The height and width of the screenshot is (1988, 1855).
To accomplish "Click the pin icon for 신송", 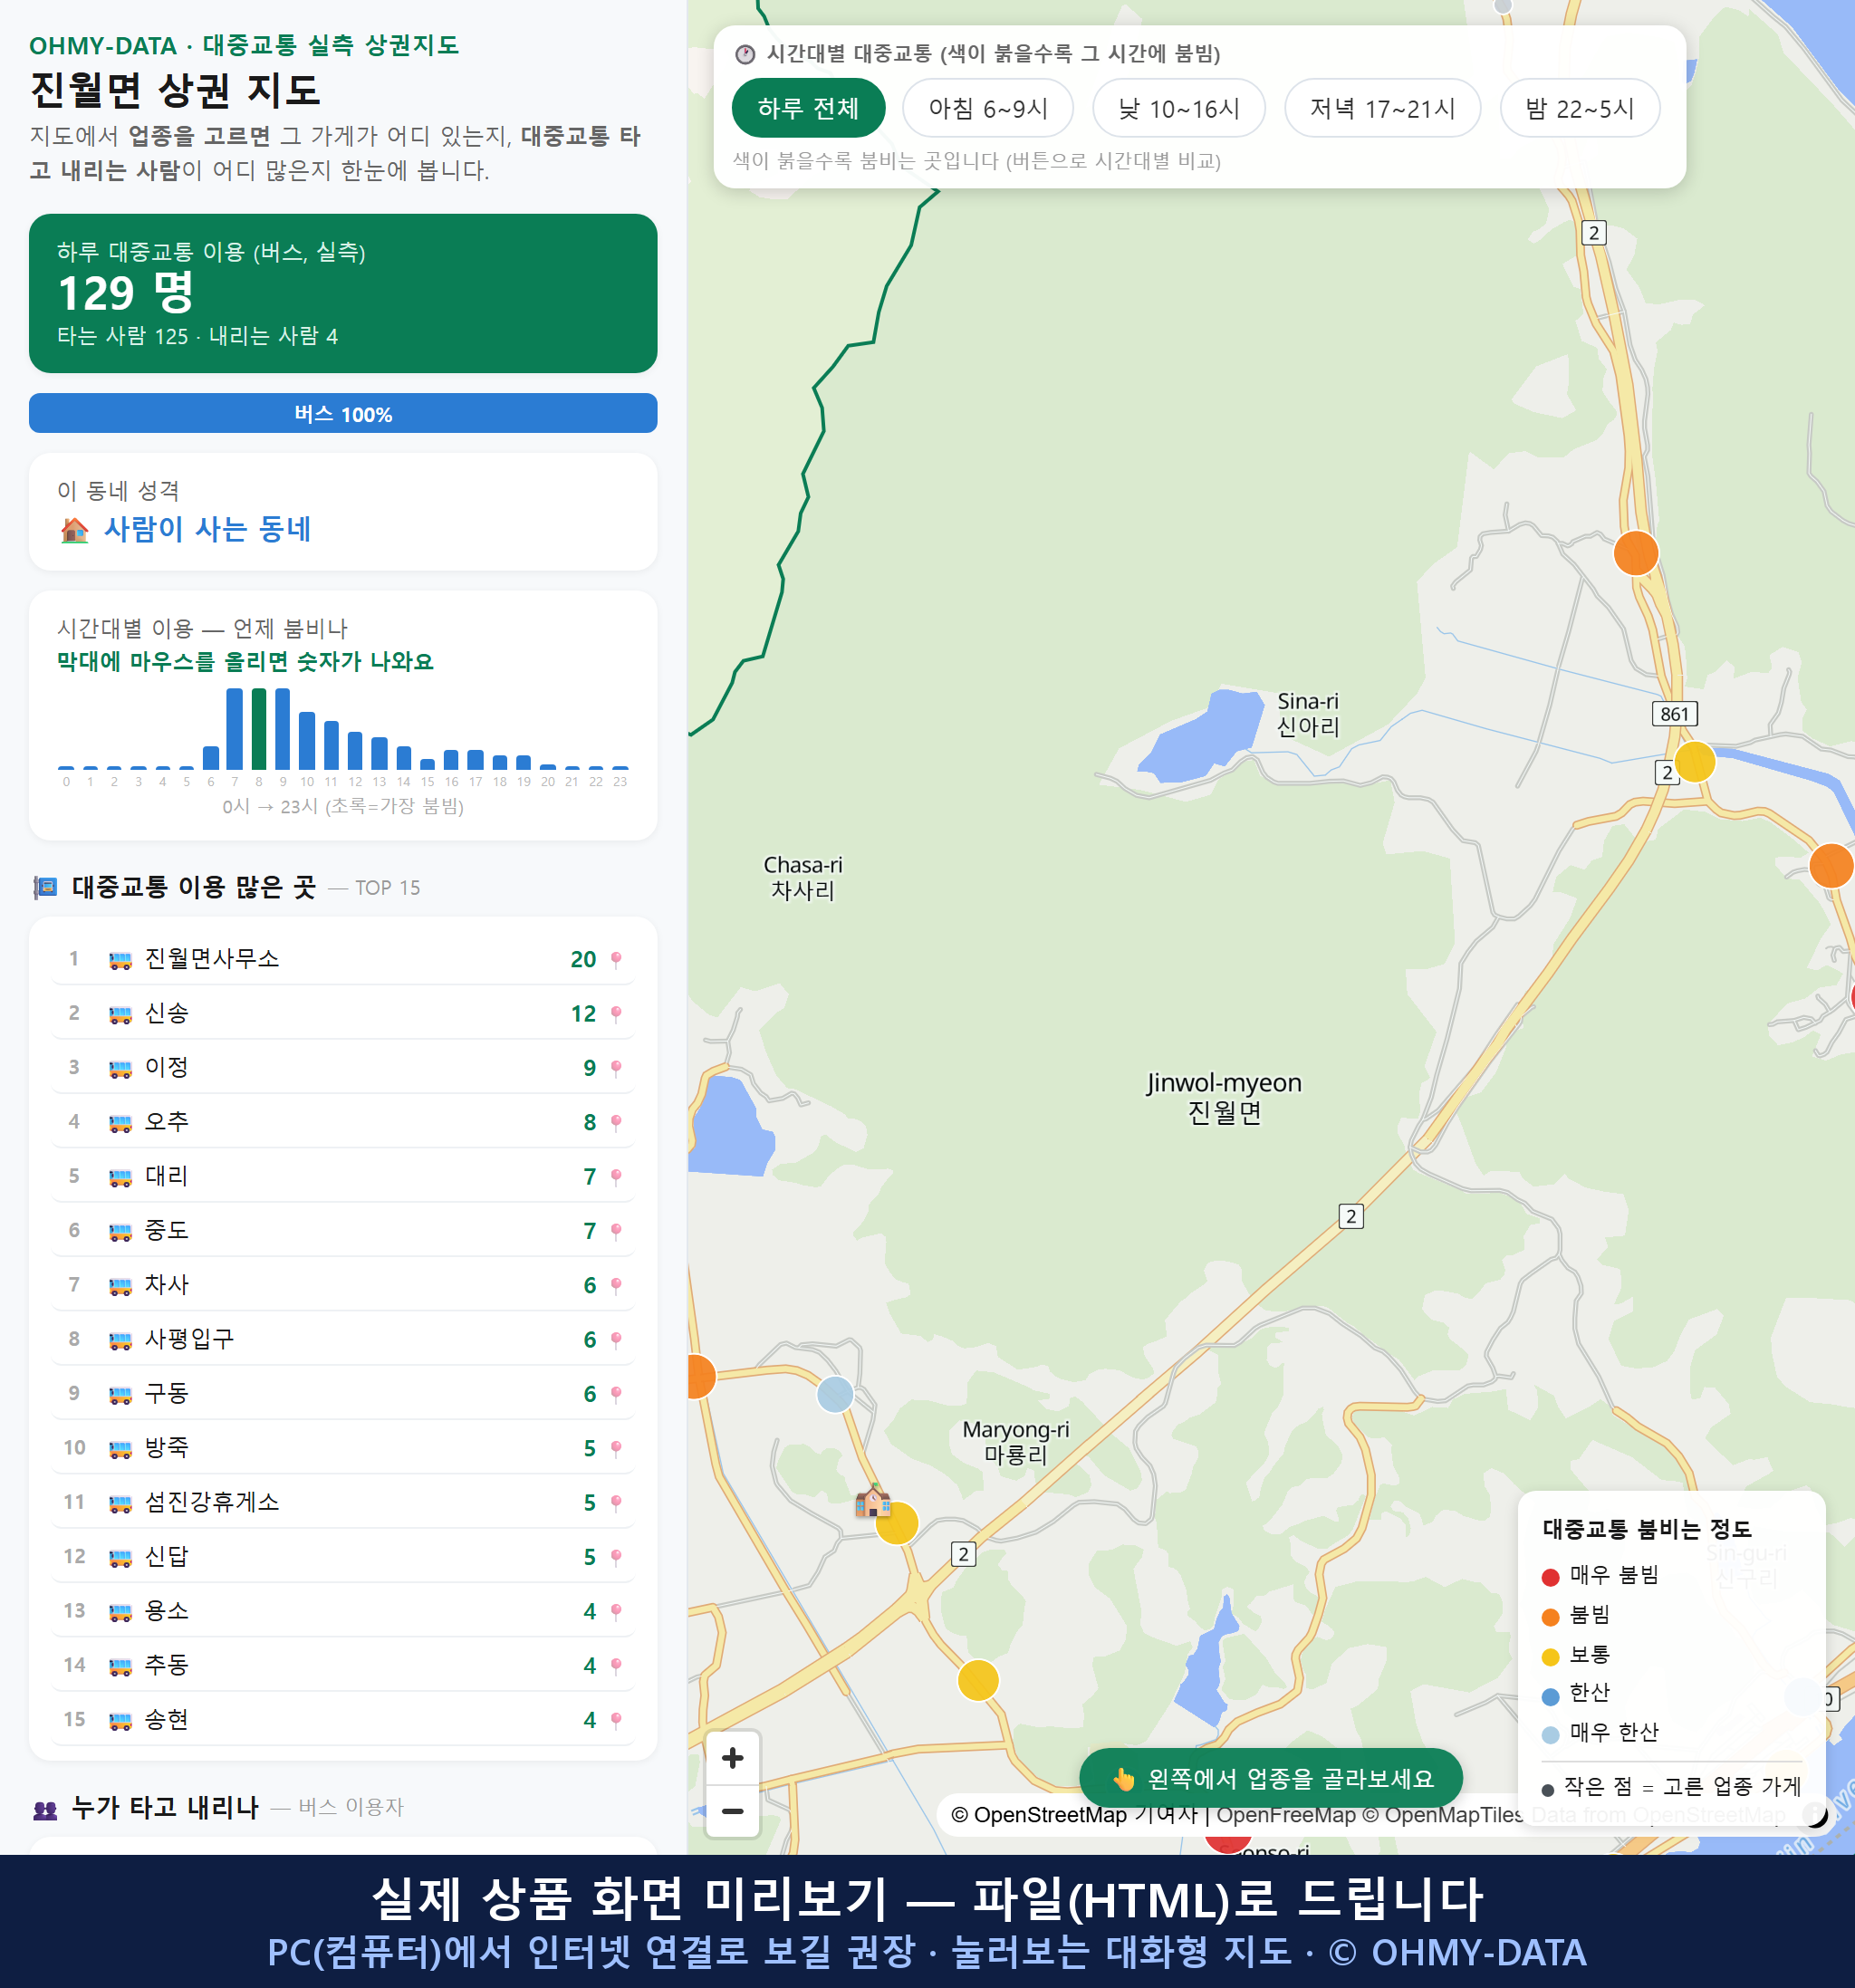I will (616, 1014).
